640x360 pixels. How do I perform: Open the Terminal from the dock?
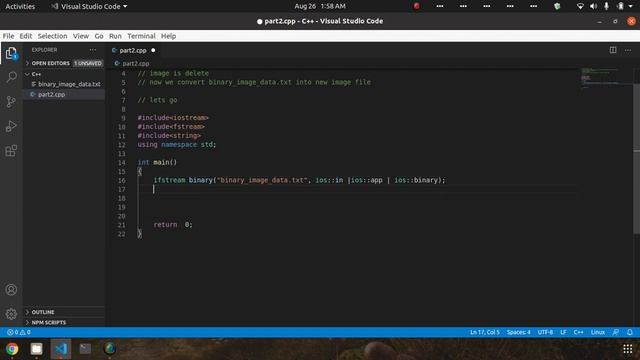click(85, 349)
